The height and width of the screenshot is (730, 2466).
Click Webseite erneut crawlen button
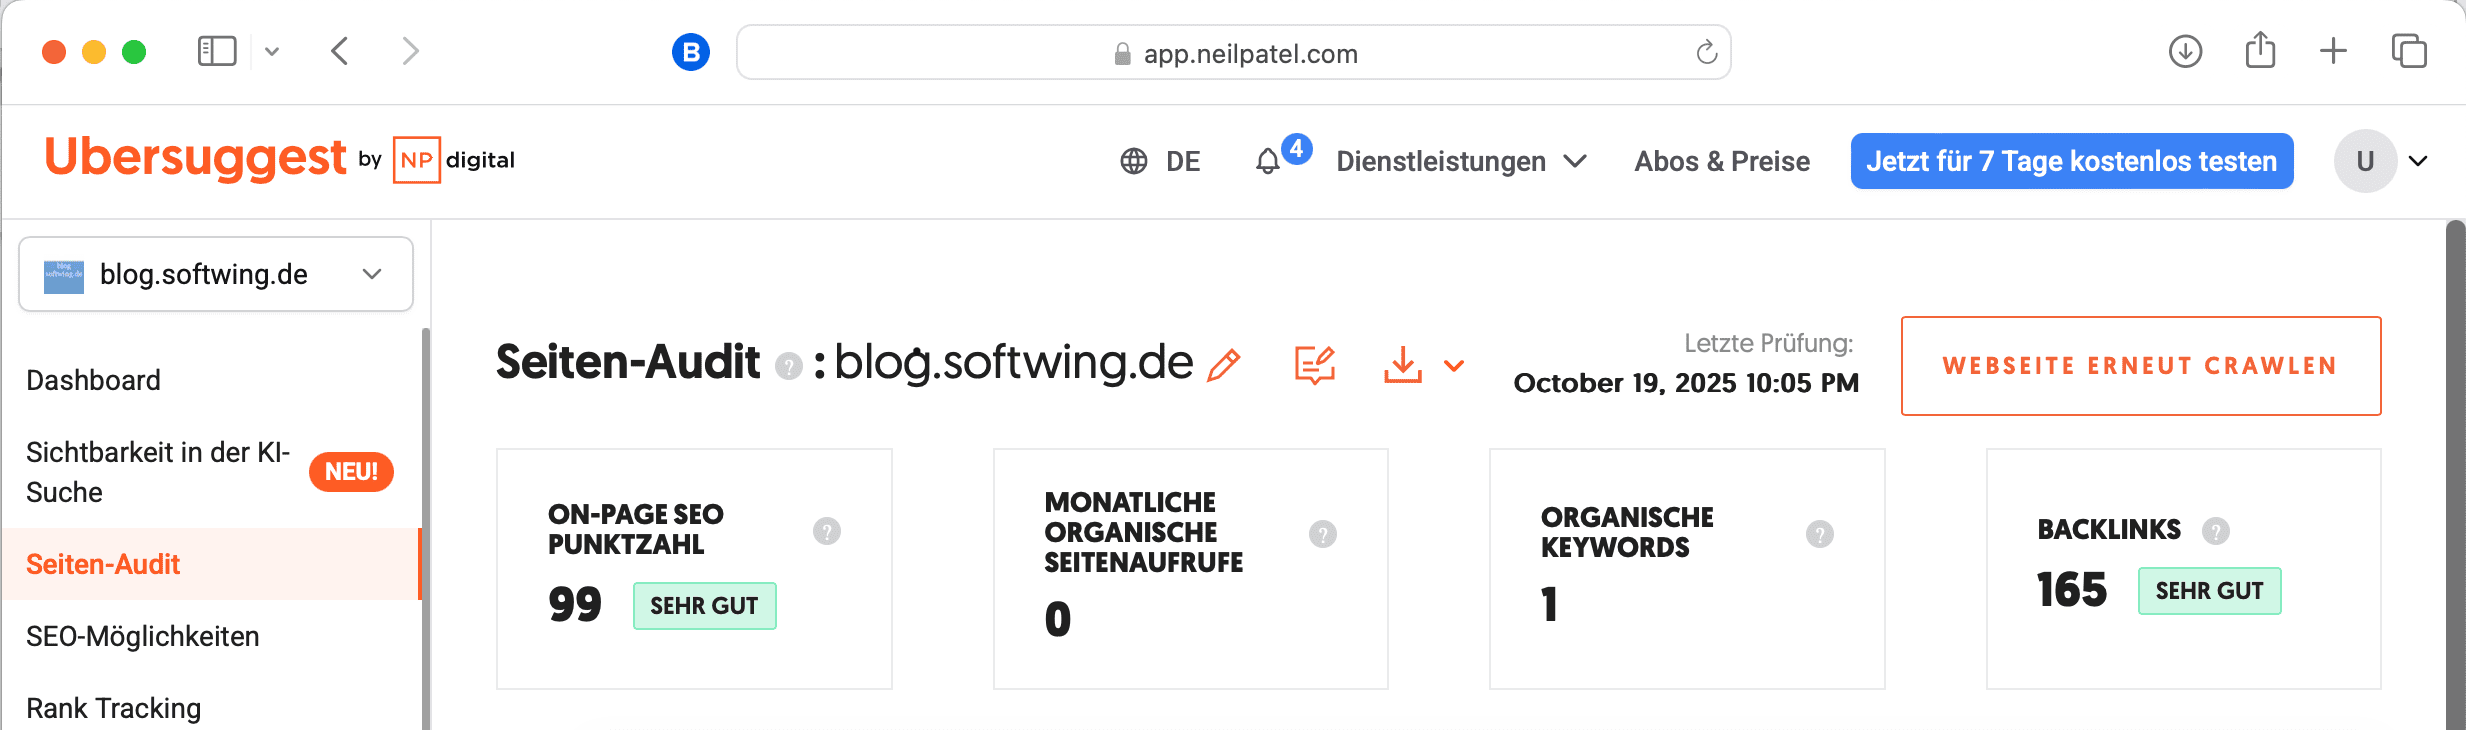point(2140,366)
